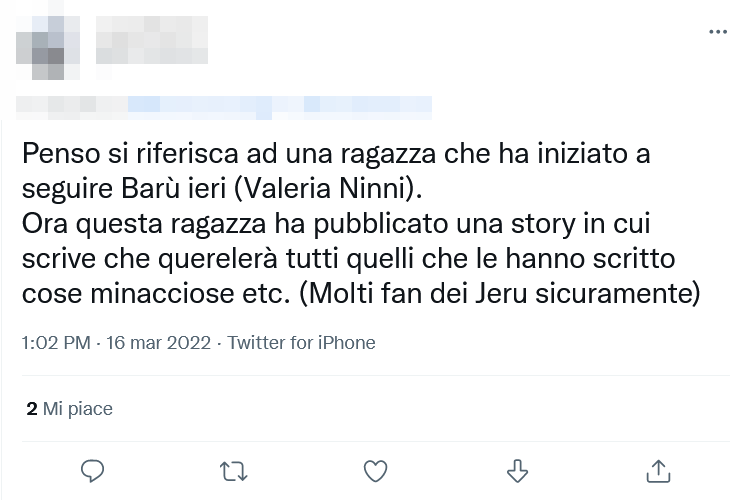748x500 pixels.
Task: Retweet this post using the arrows icon
Action: pyautogui.click(x=234, y=469)
